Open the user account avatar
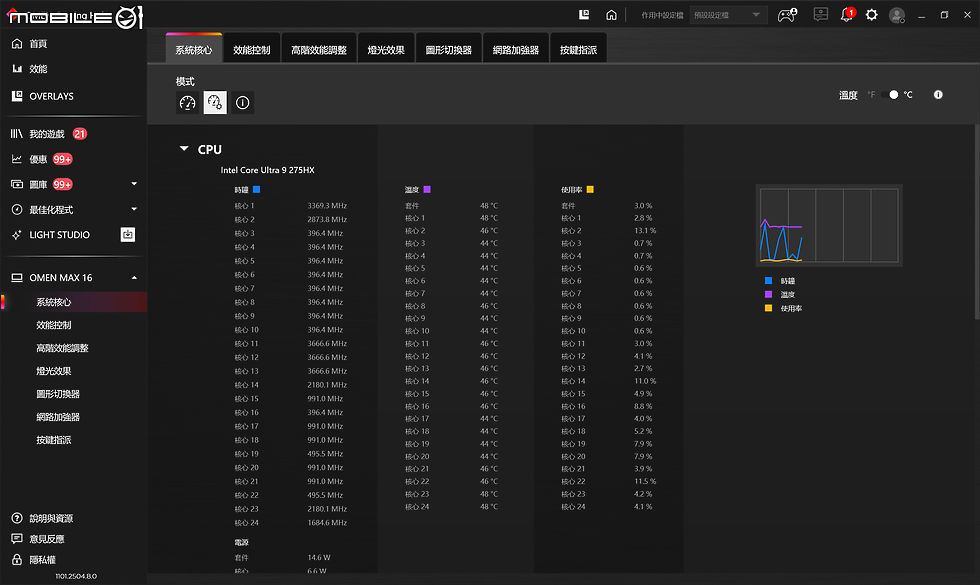 897,15
